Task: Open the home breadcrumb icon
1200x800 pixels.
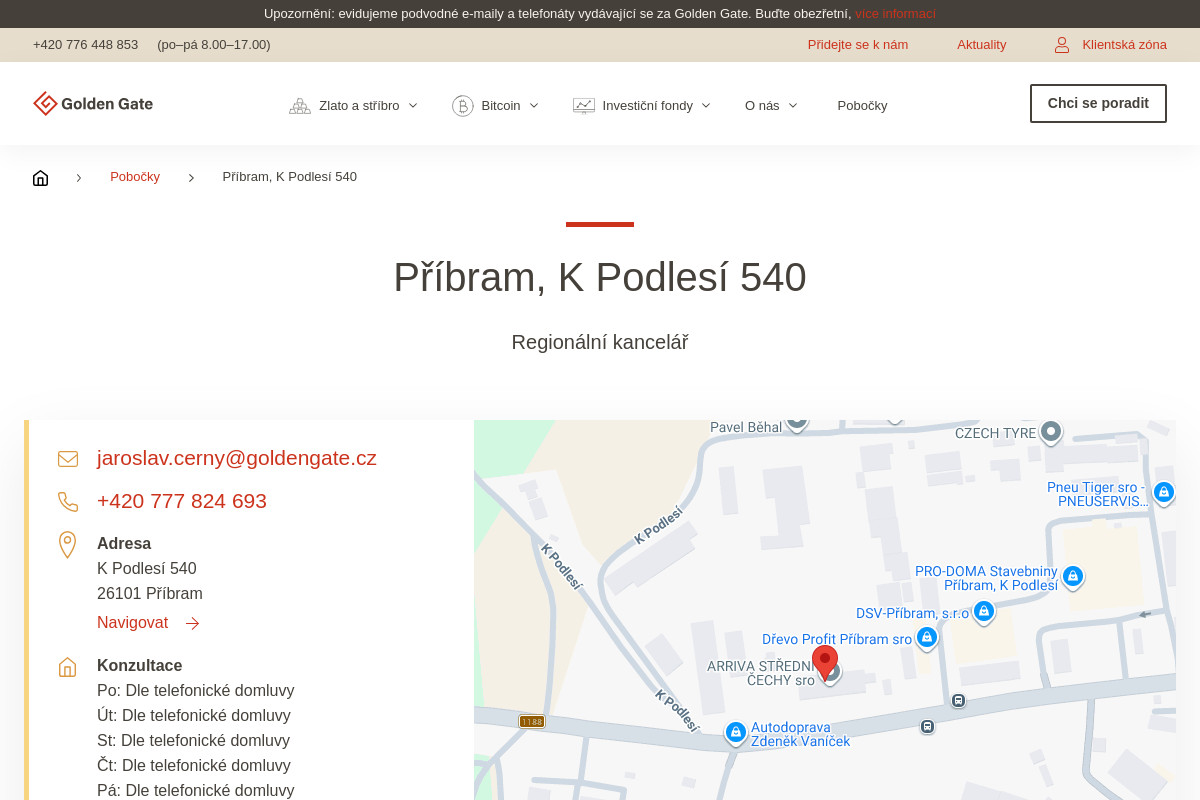Action: pyautogui.click(x=40, y=178)
